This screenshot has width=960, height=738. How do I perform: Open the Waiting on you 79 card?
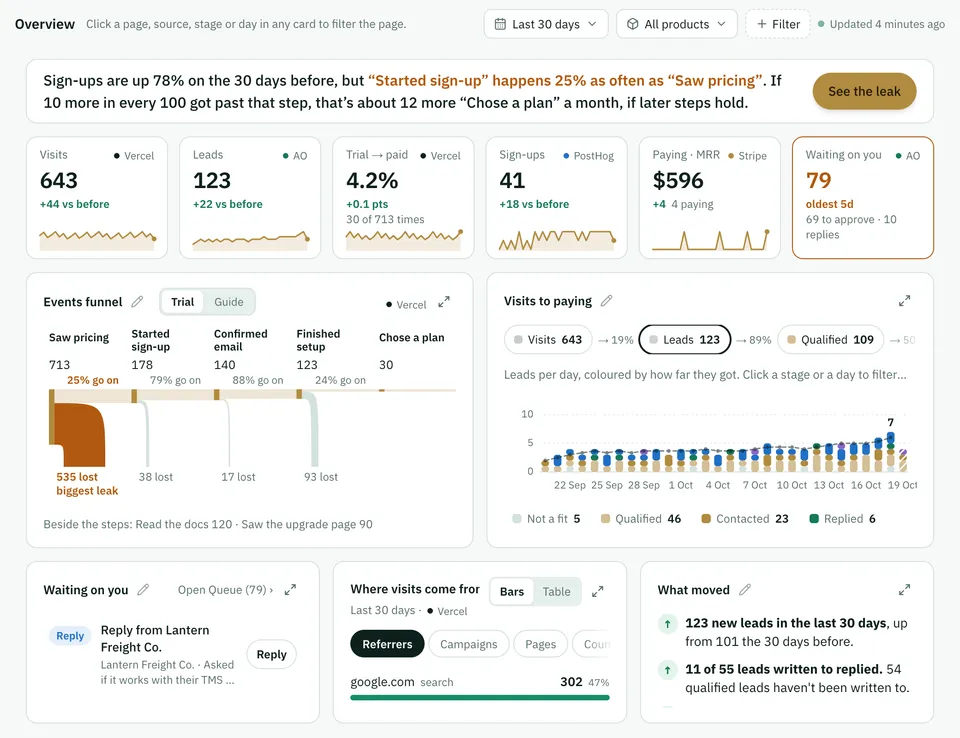pos(863,197)
